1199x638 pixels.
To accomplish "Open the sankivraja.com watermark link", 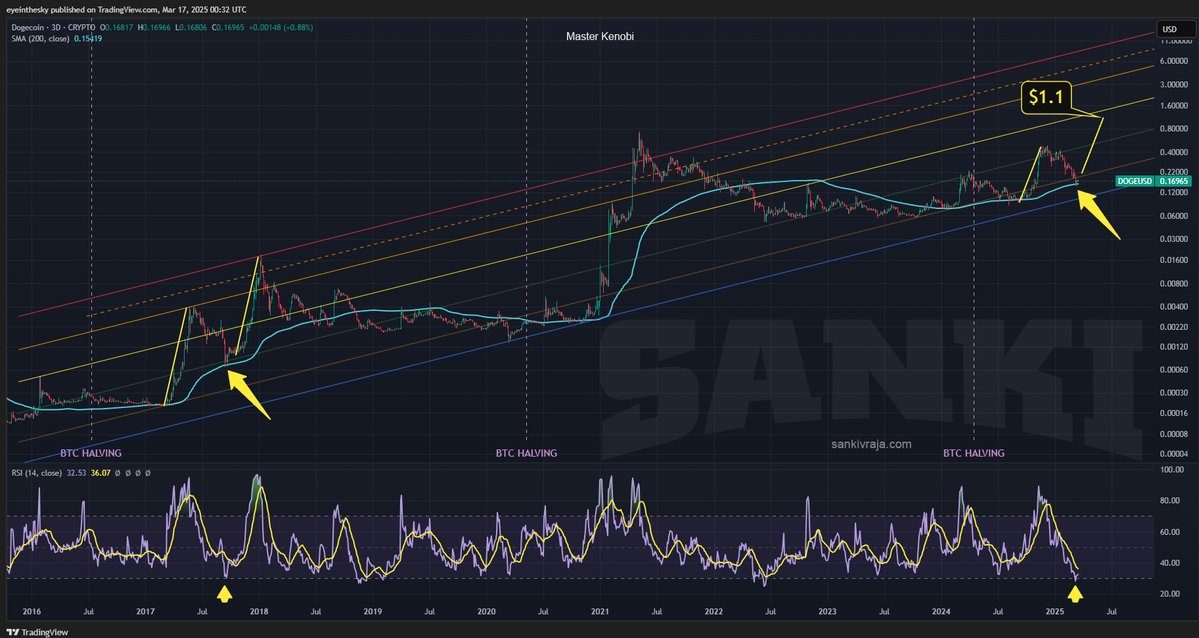I will pos(871,444).
